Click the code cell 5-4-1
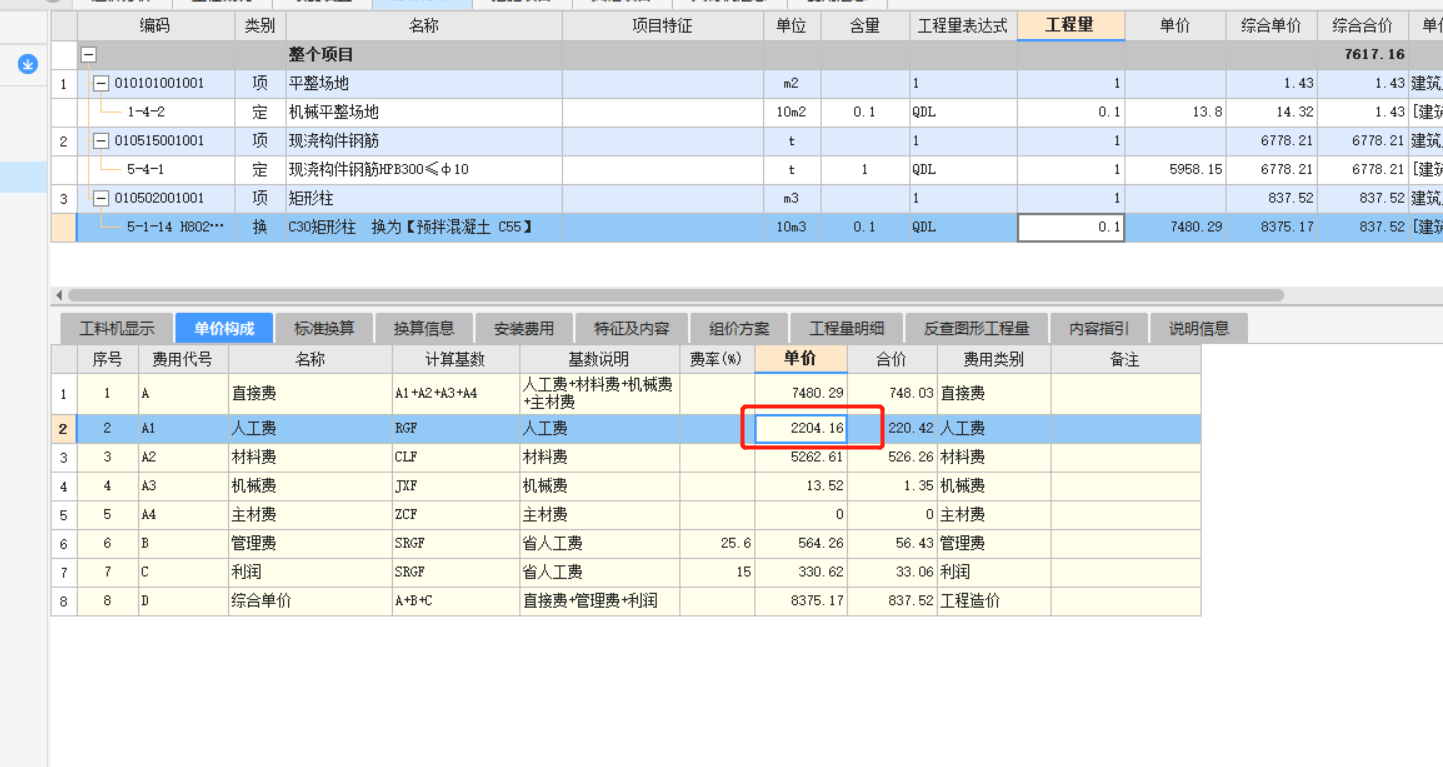Screen dimensions: 1443x767 155,170
